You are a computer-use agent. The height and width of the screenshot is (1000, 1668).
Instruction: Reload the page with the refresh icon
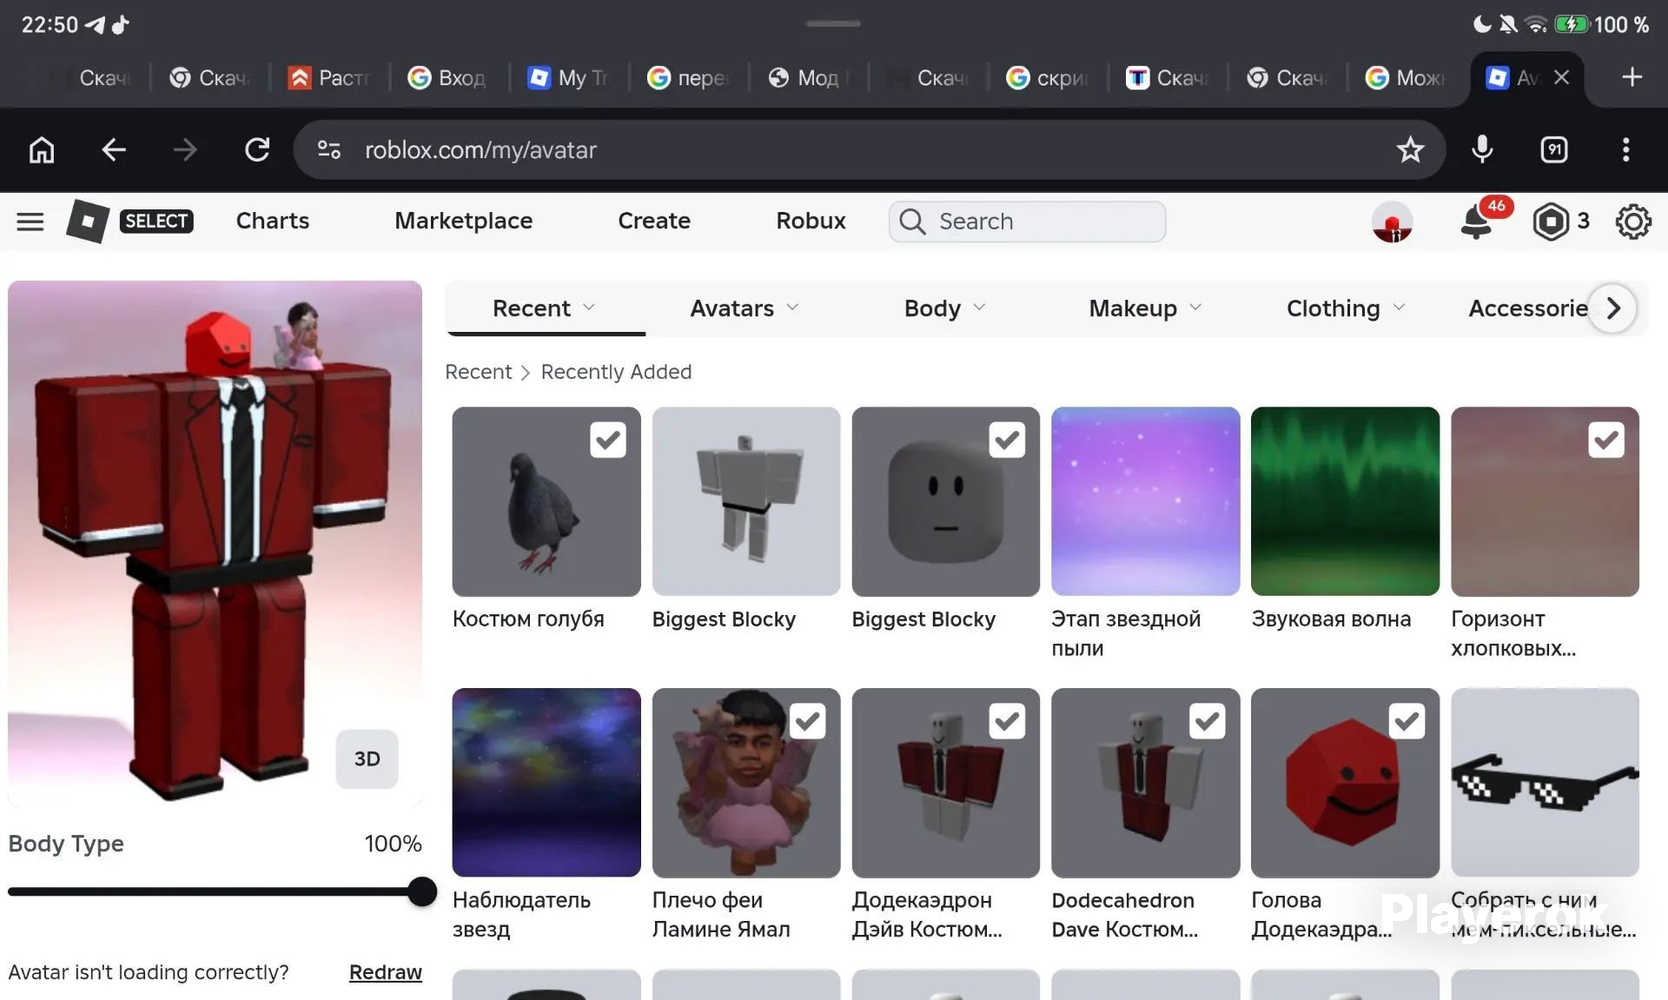[x=257, y=150]
